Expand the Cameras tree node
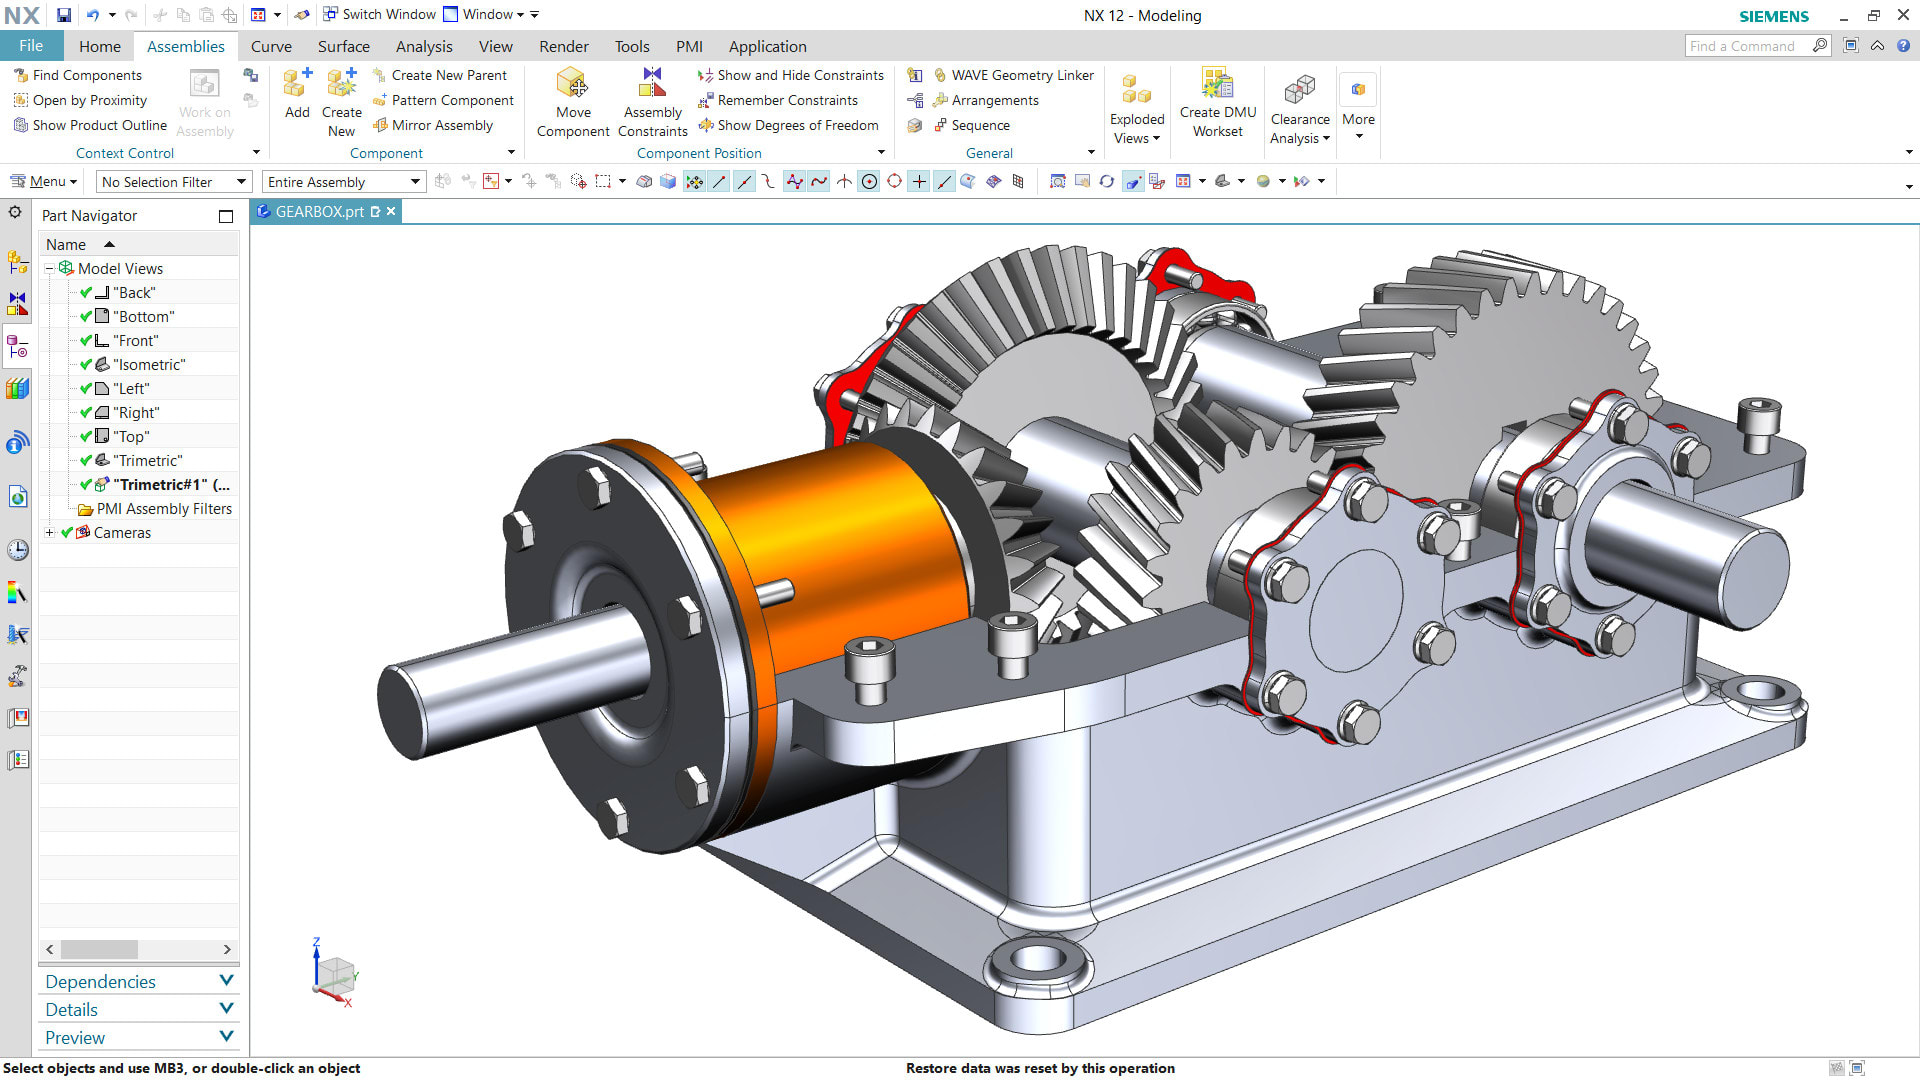Screen dimensions: 1920x1080 [x=50, y=533]
